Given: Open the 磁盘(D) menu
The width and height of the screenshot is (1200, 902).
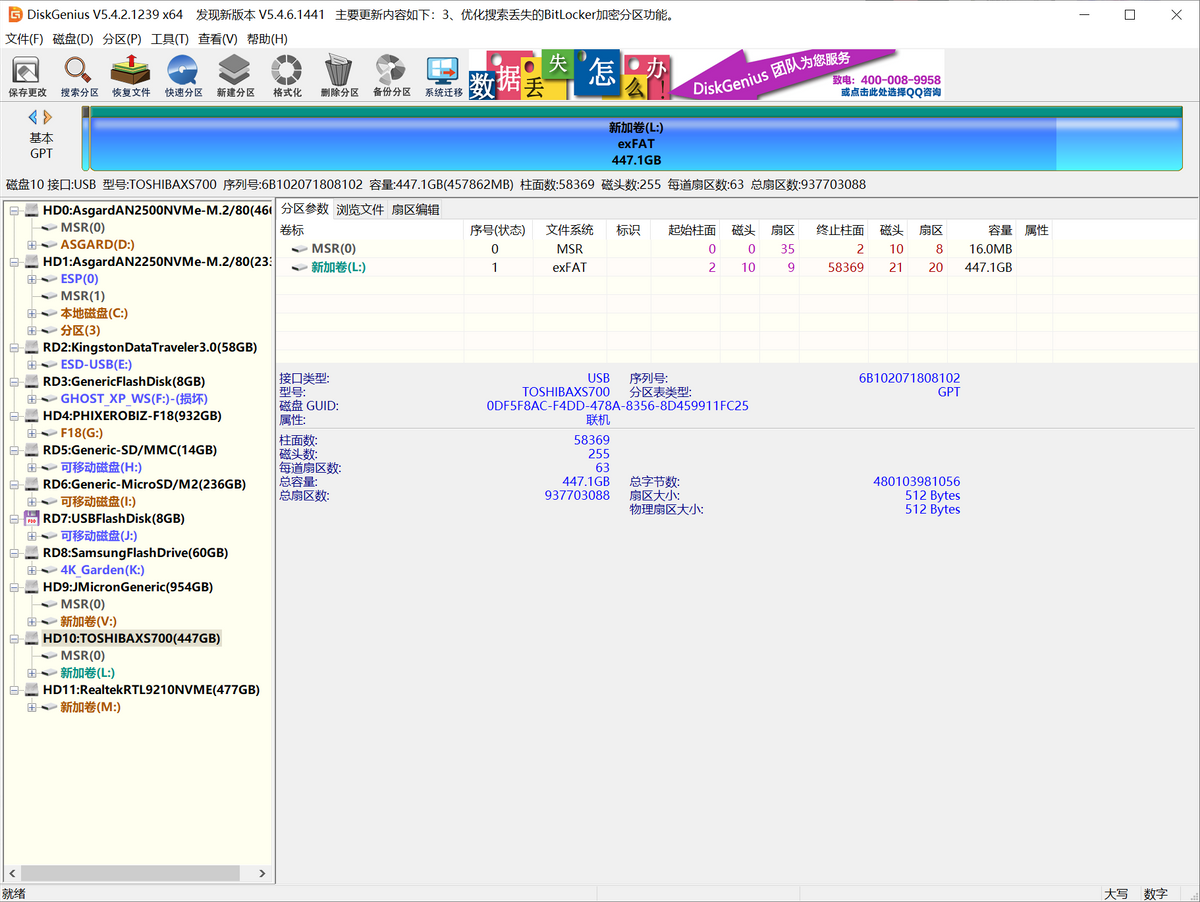Looking at the screenshot, I should pyautogui.click(x=73, y=39).
